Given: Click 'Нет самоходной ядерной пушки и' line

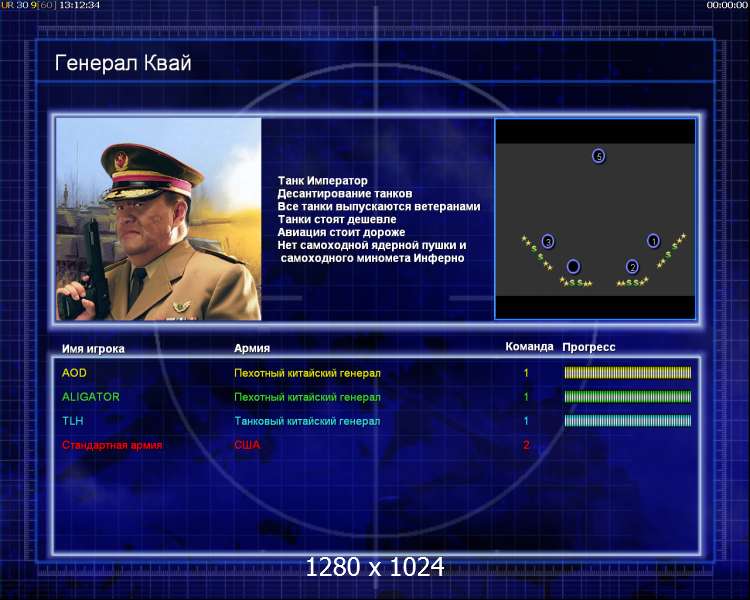Looking at the screenshot, I should click(x=372, y=245).
